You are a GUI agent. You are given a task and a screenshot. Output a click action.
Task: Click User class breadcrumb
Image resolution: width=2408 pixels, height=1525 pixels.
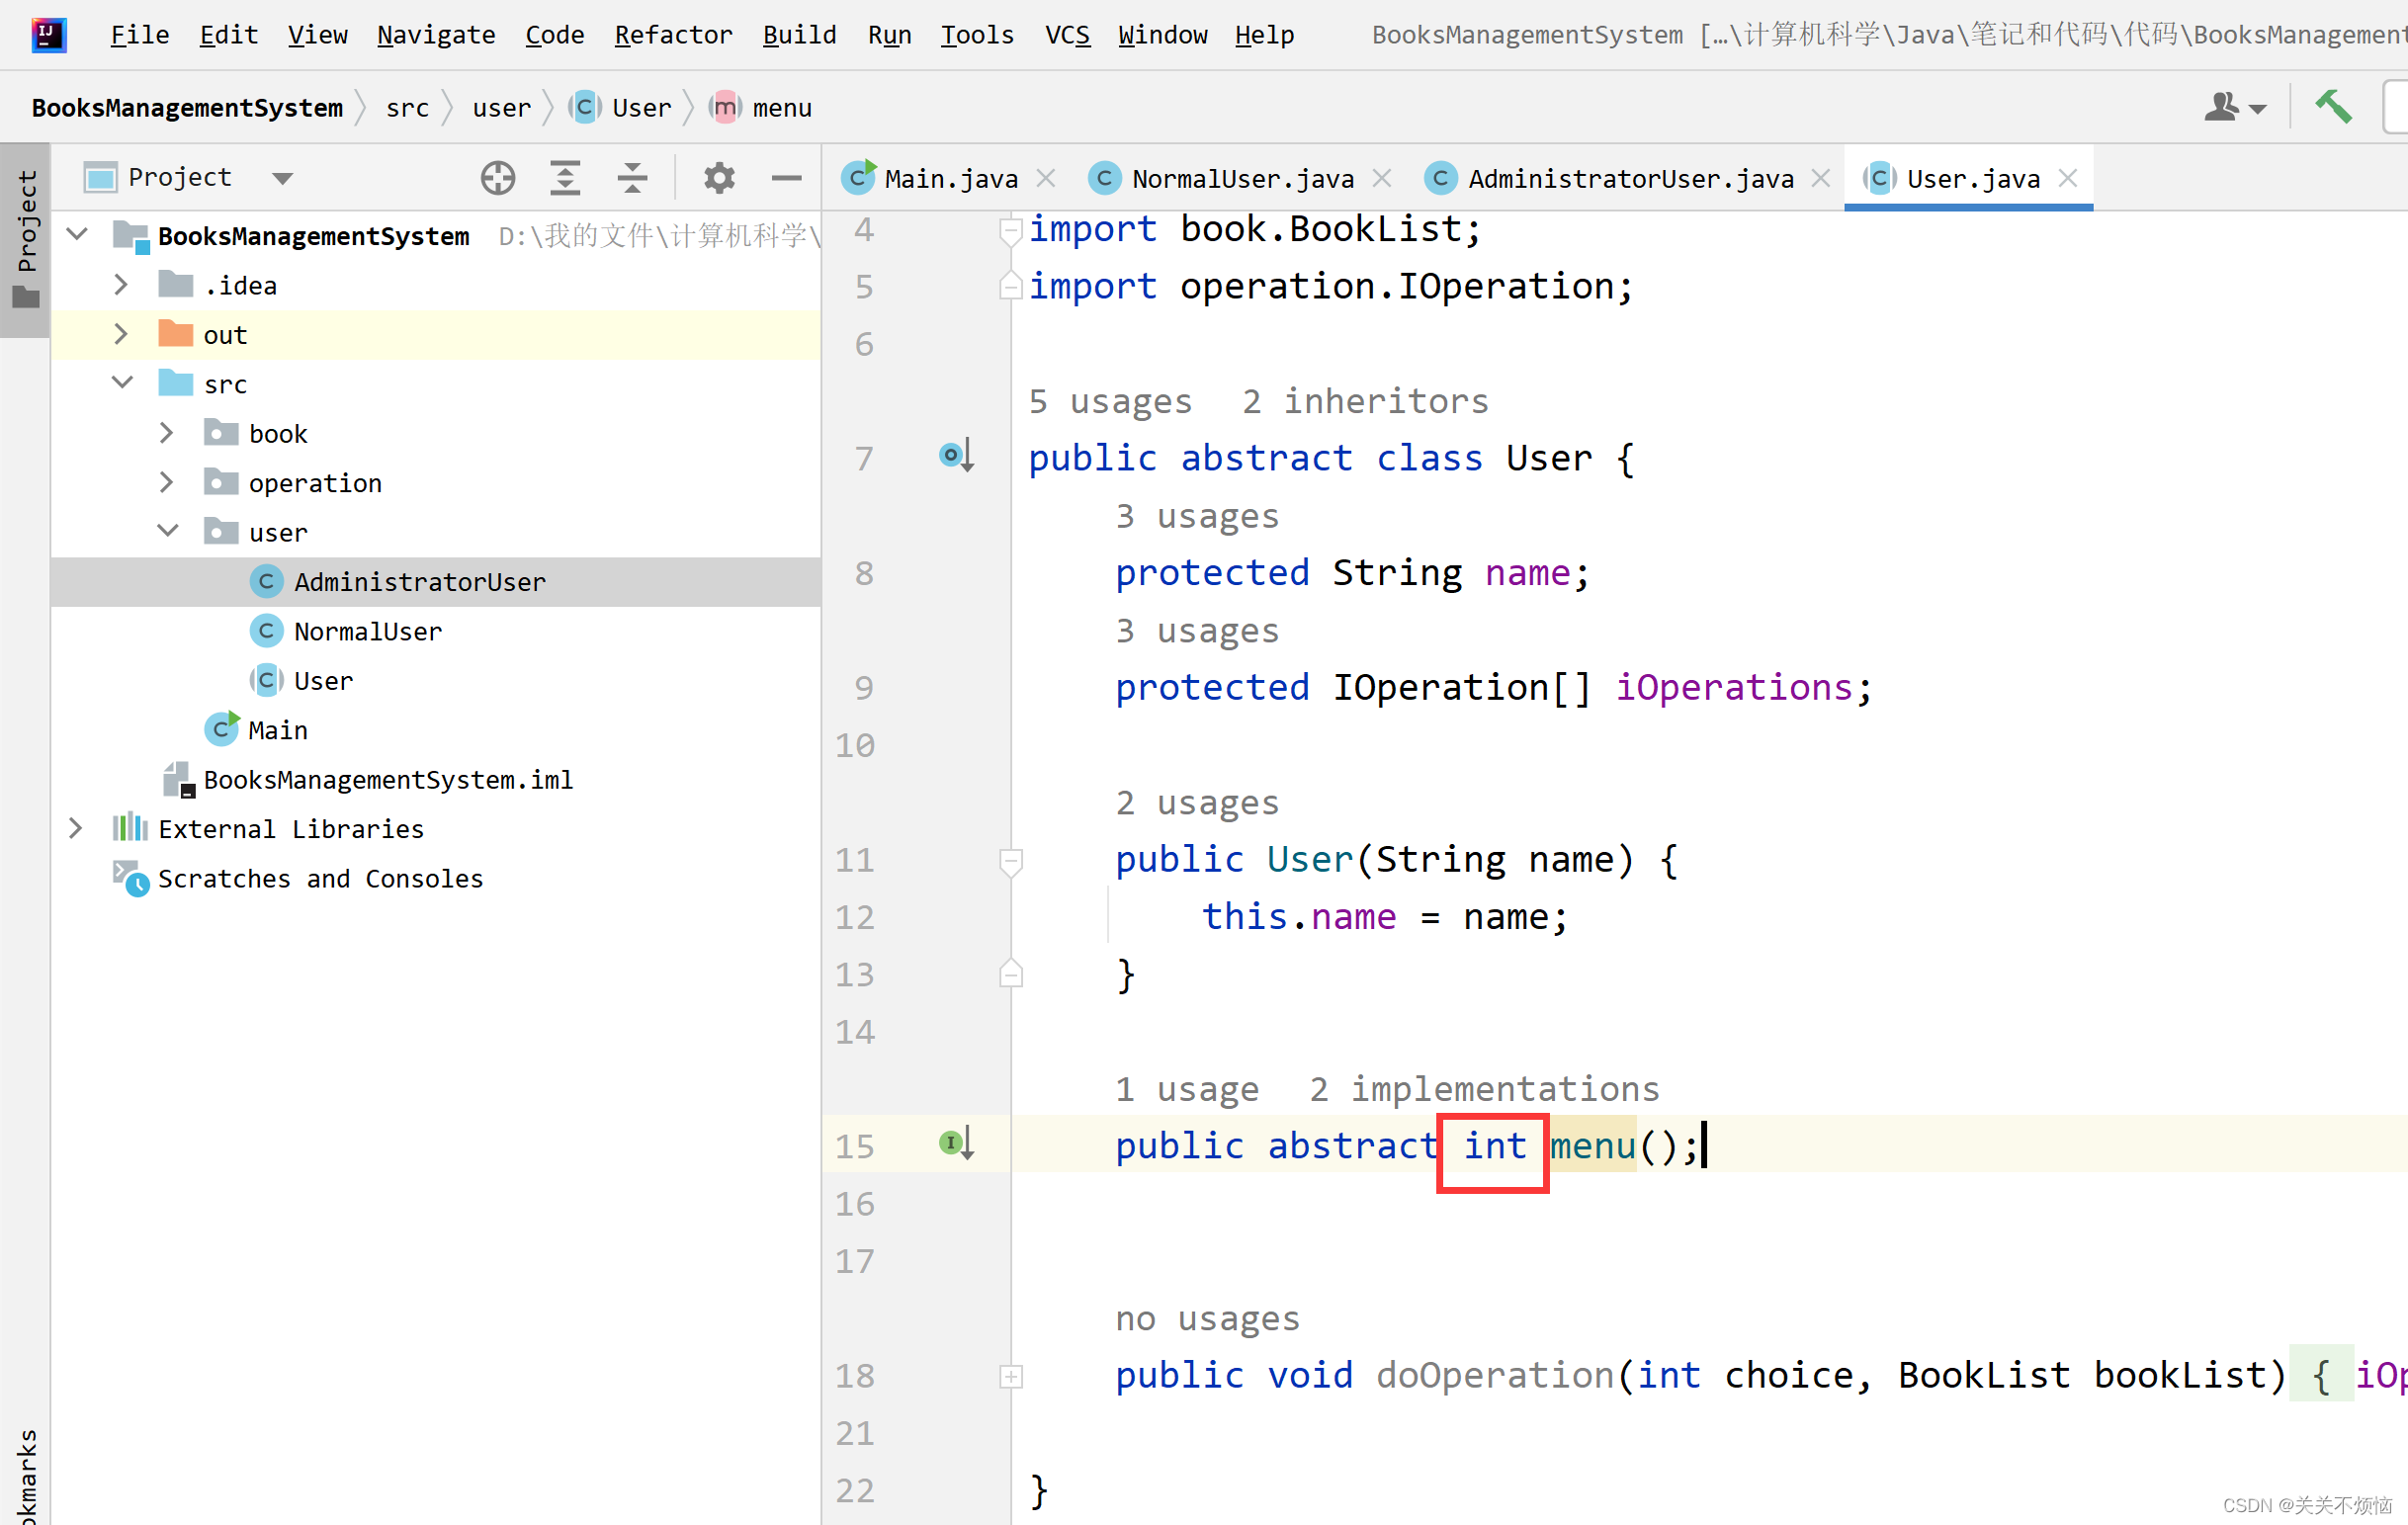click(x=620, y=108)
